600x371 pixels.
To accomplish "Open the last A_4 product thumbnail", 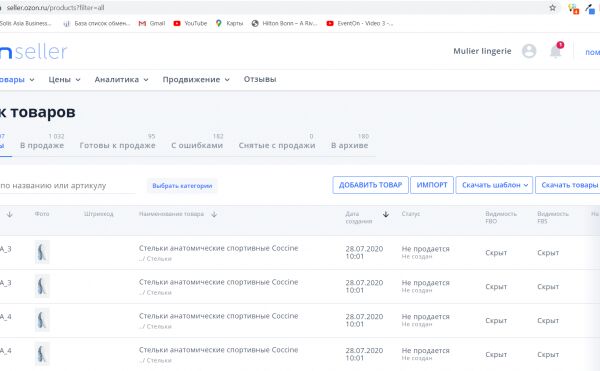I will 42,354.
